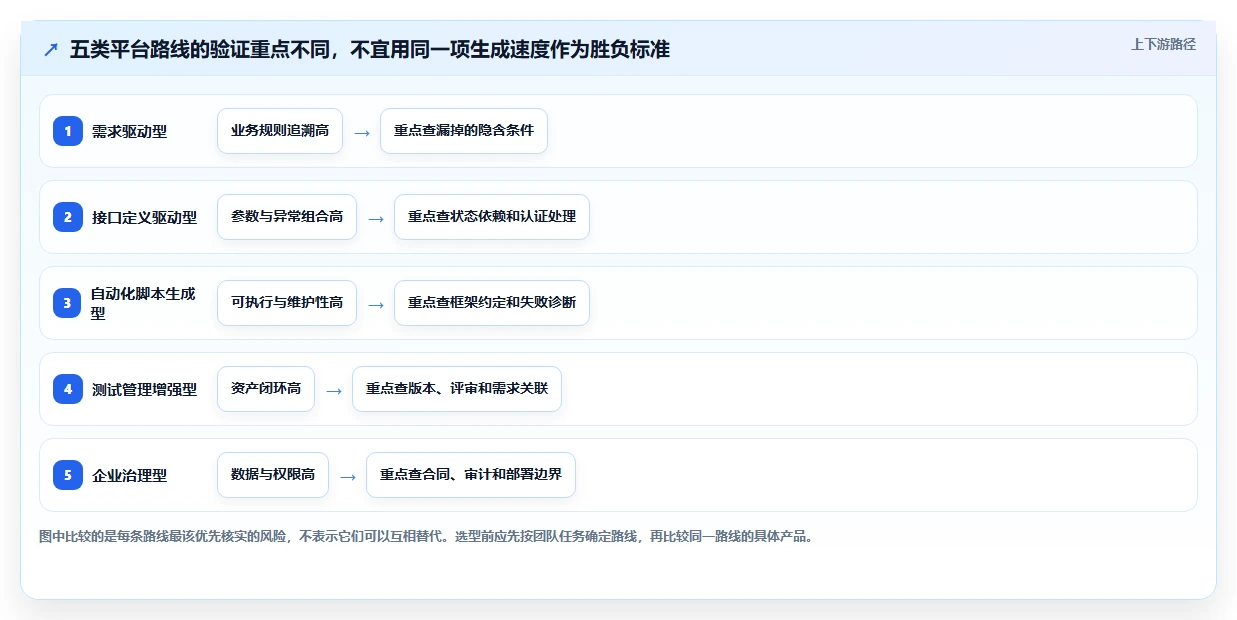This screenshot has width=1237, height=620.
Task: Select the 资产闭环高 chip
Action: click(x=266, y=389)
